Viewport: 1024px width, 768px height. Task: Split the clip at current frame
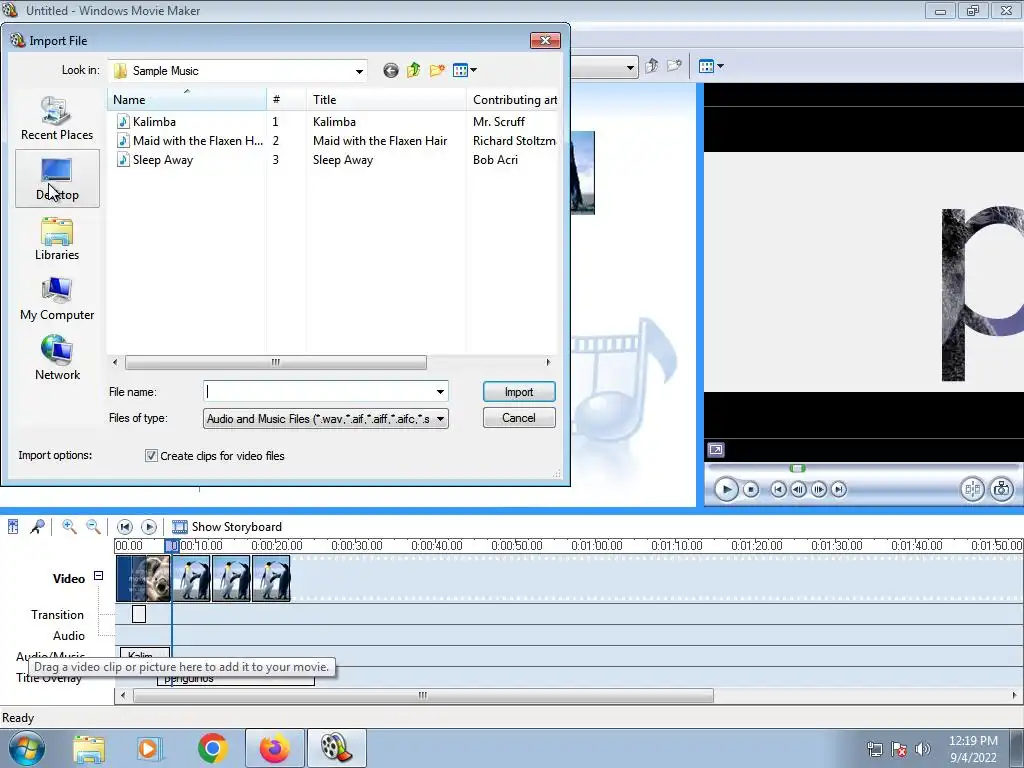coord(972,489)
